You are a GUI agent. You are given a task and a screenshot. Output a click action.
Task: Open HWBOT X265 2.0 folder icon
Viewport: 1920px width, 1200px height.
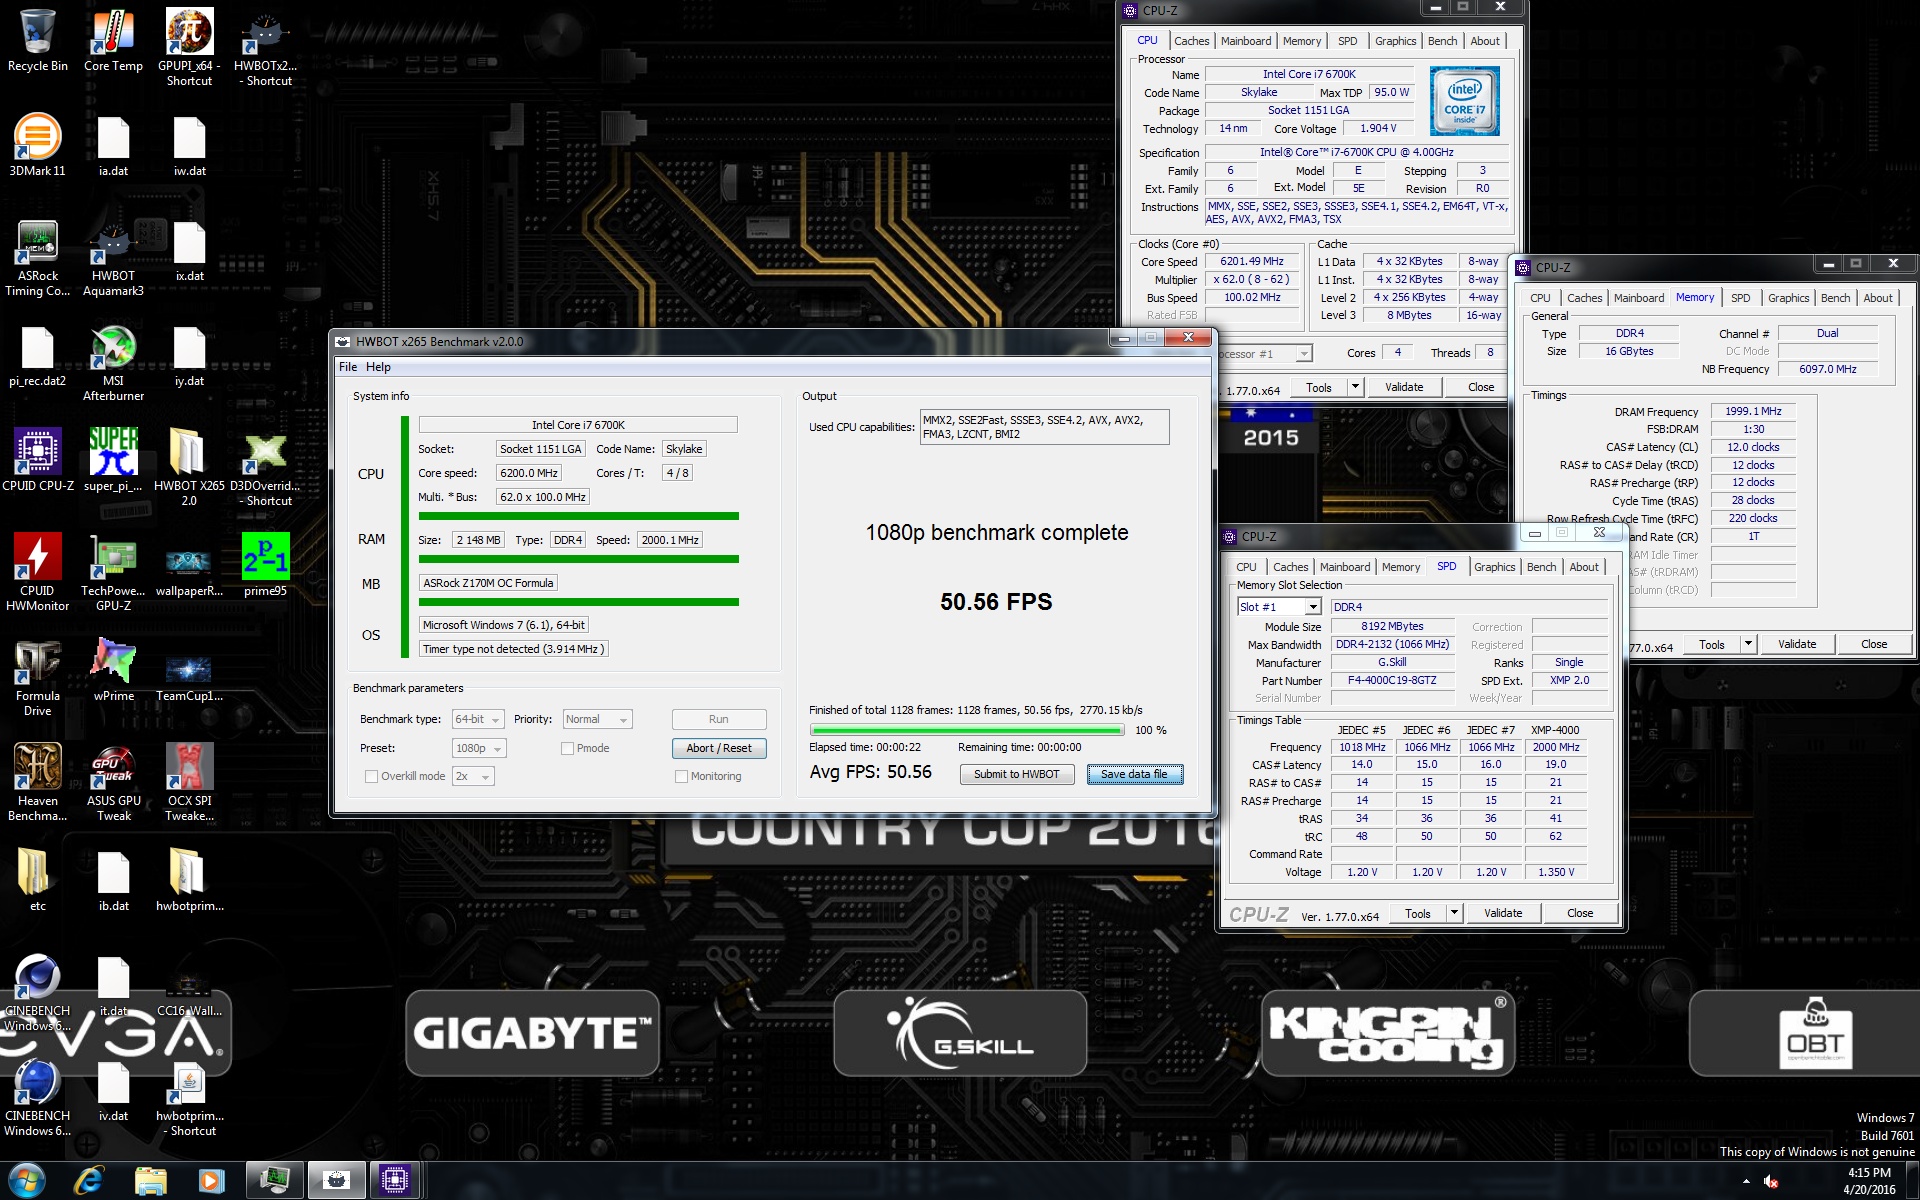pos(189,468)
